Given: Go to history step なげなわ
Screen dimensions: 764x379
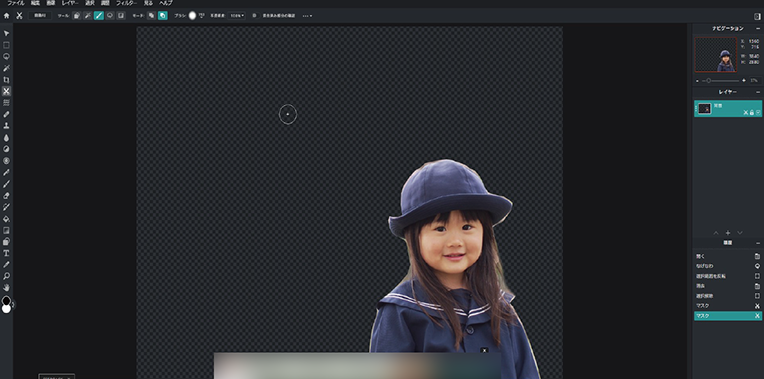Looking at the screenshot, I should (728, 266).
